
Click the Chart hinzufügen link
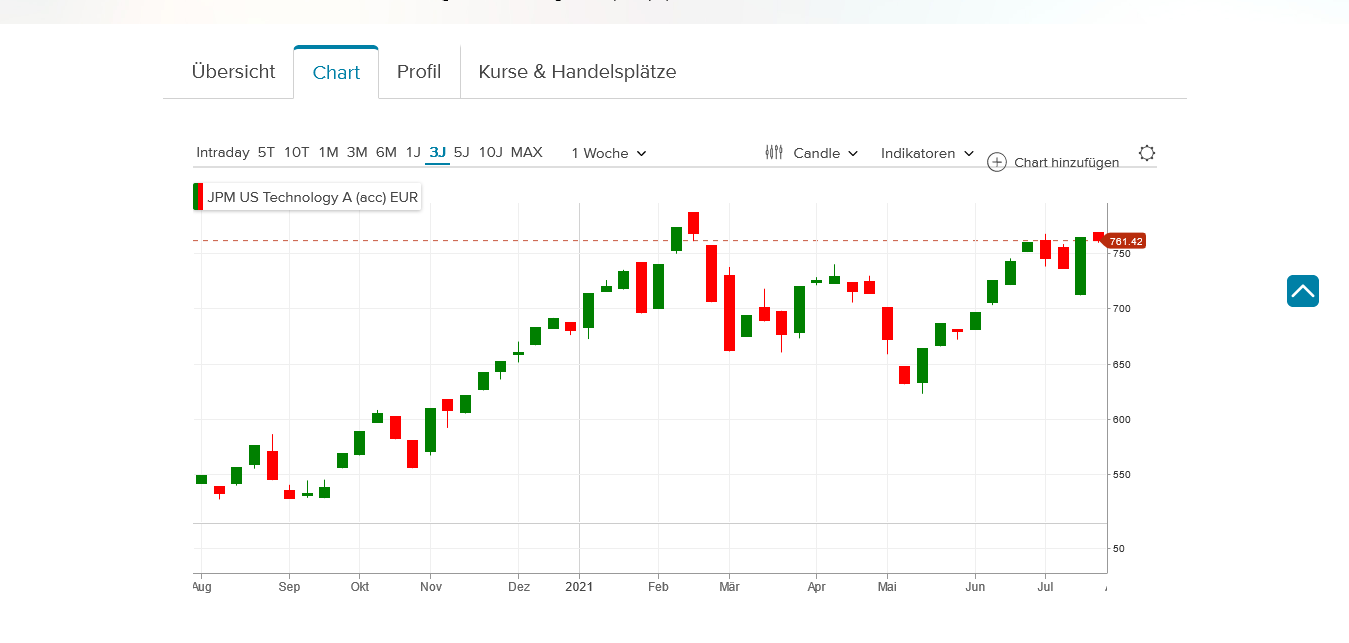(x=1066, y=162)
